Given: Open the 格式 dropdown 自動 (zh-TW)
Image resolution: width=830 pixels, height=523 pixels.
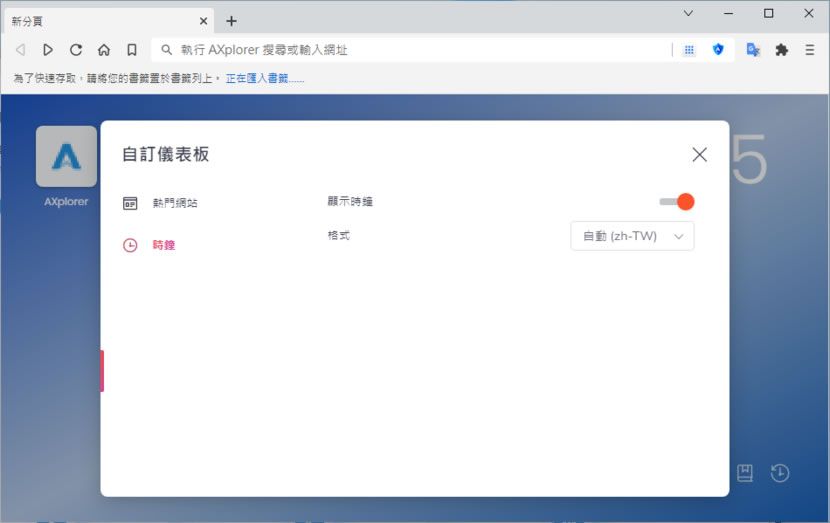Looking at the screenshot, I should tap(632, 236).
